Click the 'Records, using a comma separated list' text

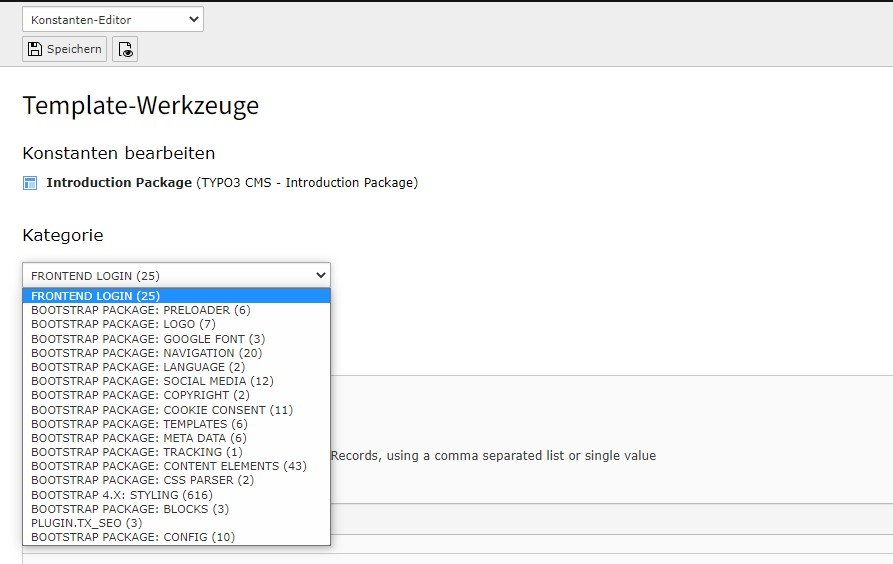click(493, 456)
